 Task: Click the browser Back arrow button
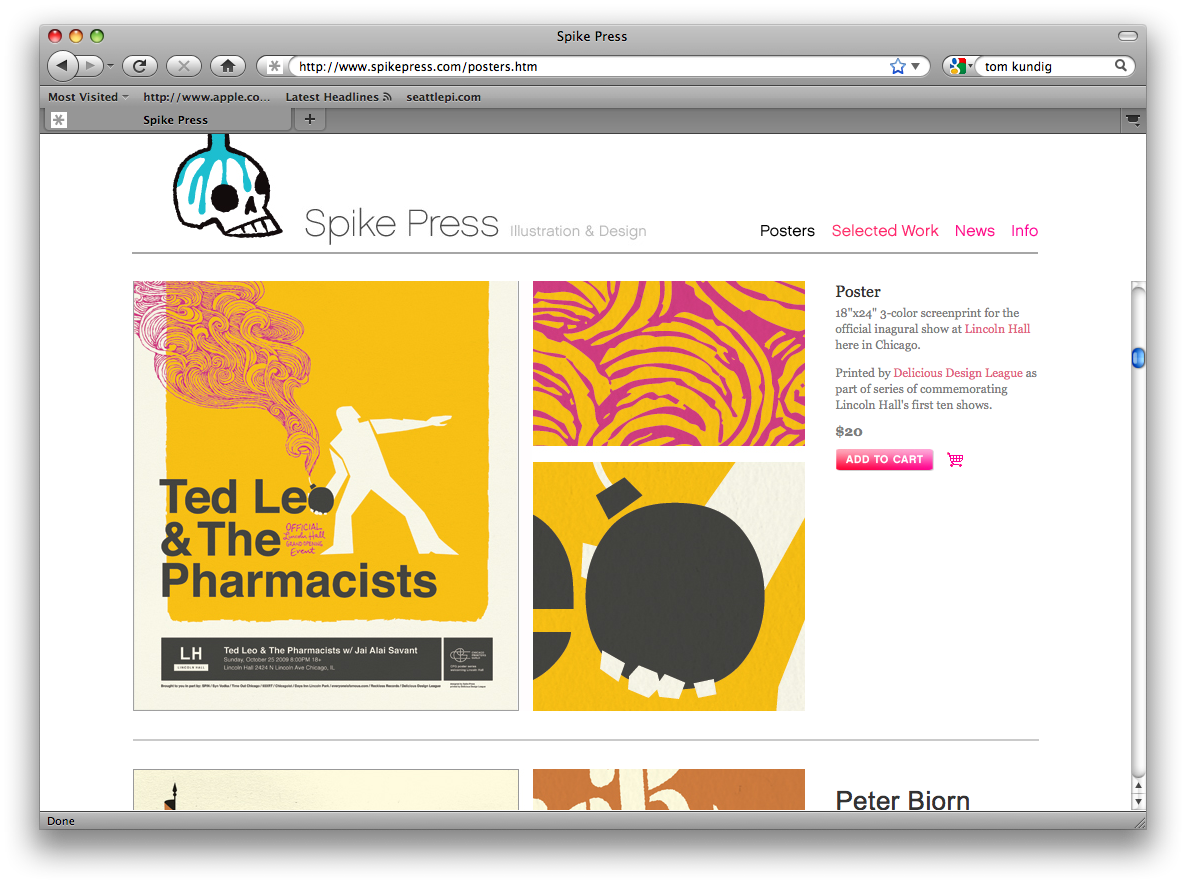[x=62, y=66]
